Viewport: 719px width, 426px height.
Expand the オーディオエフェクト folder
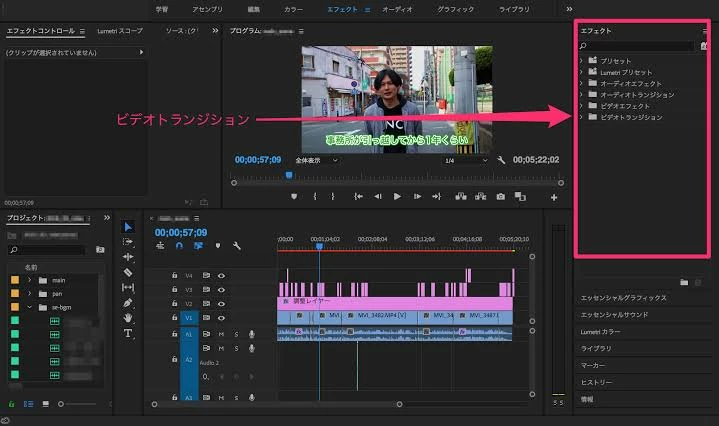(x=581, y=83)
